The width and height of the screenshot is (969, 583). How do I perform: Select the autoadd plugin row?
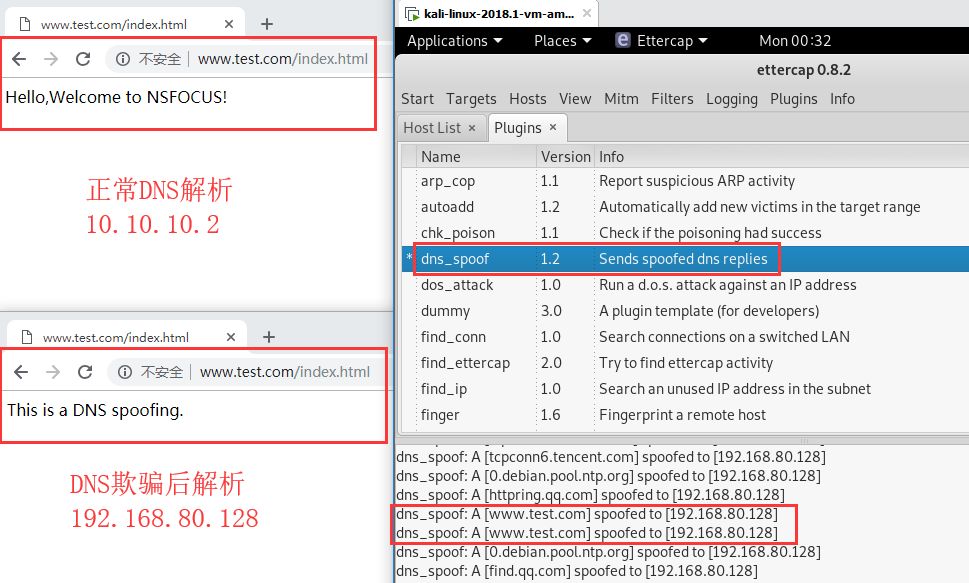[685, 207]
